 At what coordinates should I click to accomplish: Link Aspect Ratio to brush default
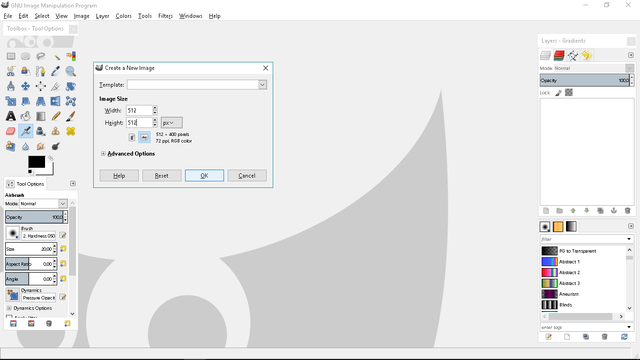(63, 264)
